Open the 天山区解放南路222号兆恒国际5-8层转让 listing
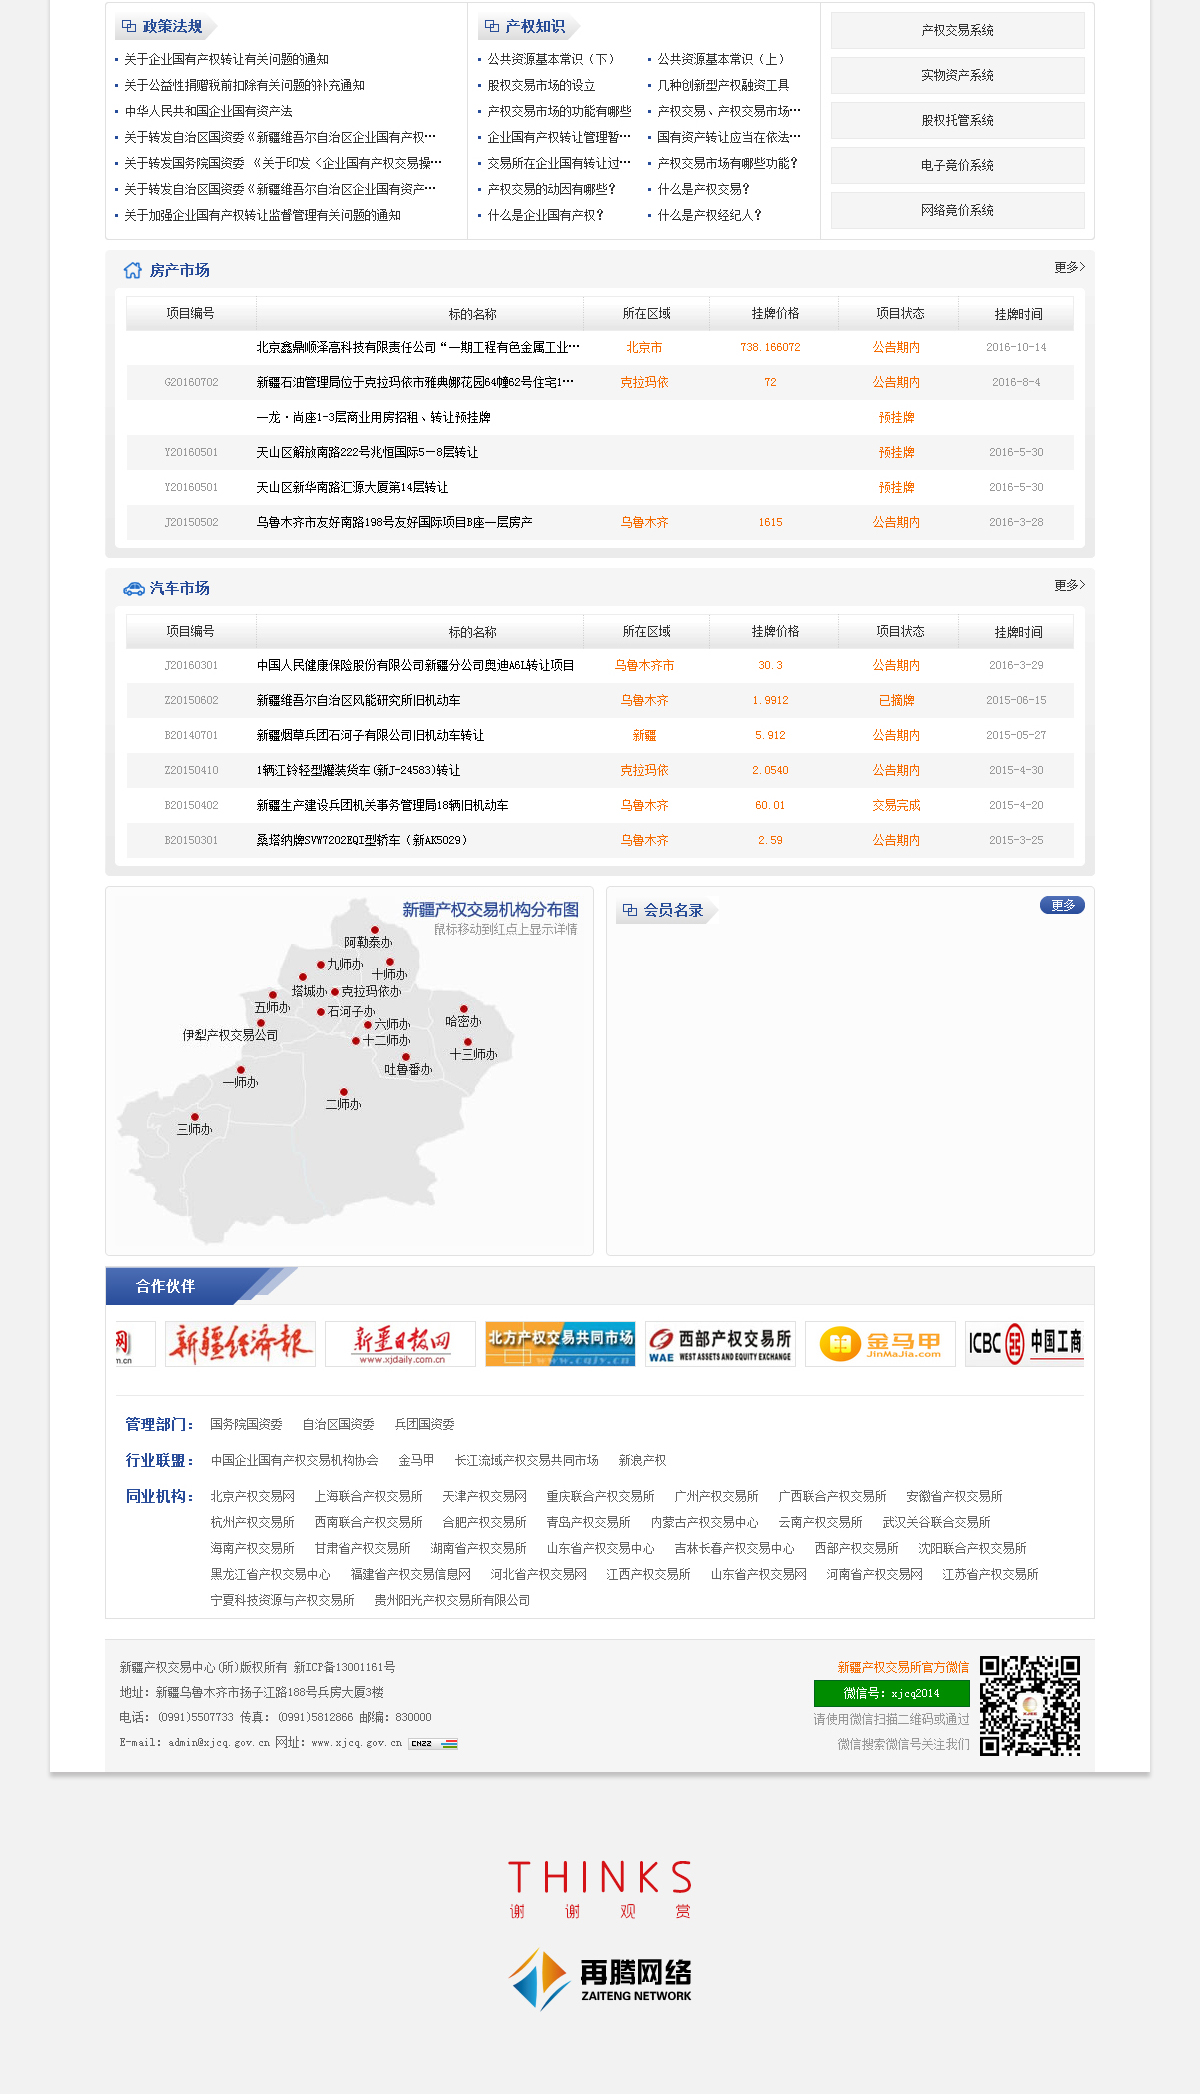1200x2094 pixels. click(x=367, y=452)
